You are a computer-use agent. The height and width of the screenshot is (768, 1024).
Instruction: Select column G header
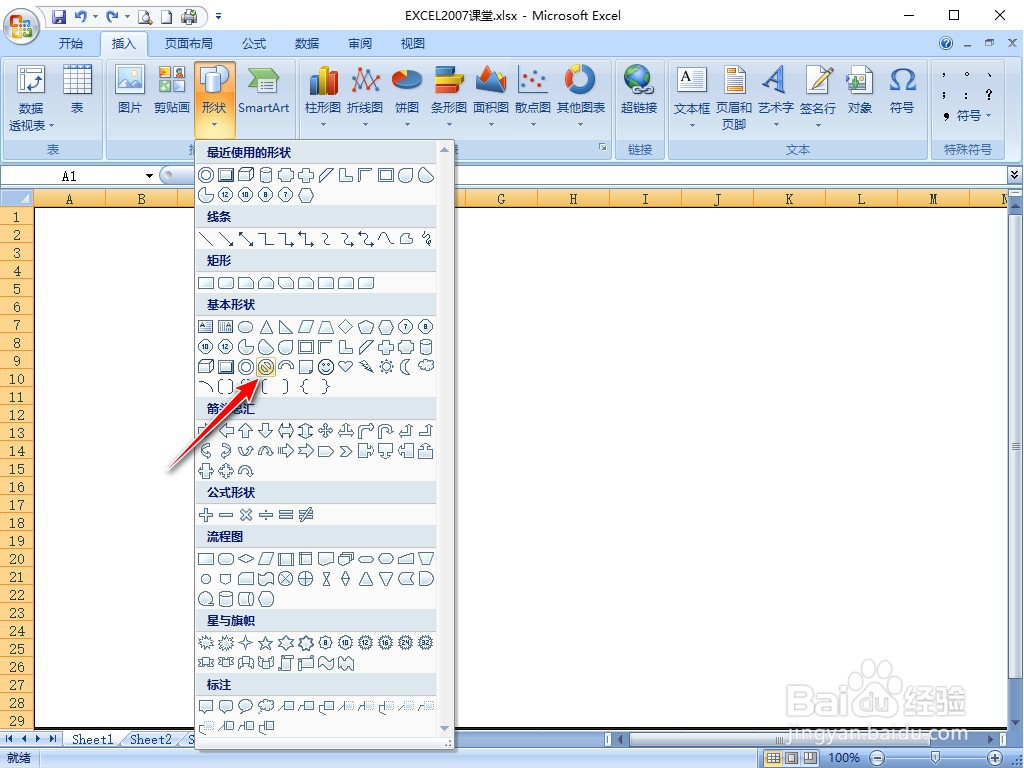click(x=501, y=199)
